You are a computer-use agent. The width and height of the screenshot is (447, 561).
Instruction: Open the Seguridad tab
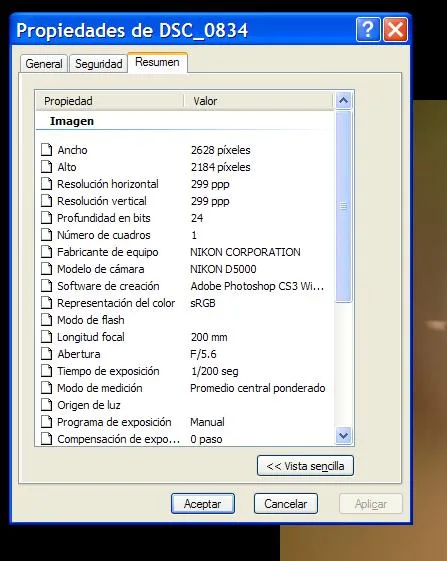(98, 64)
